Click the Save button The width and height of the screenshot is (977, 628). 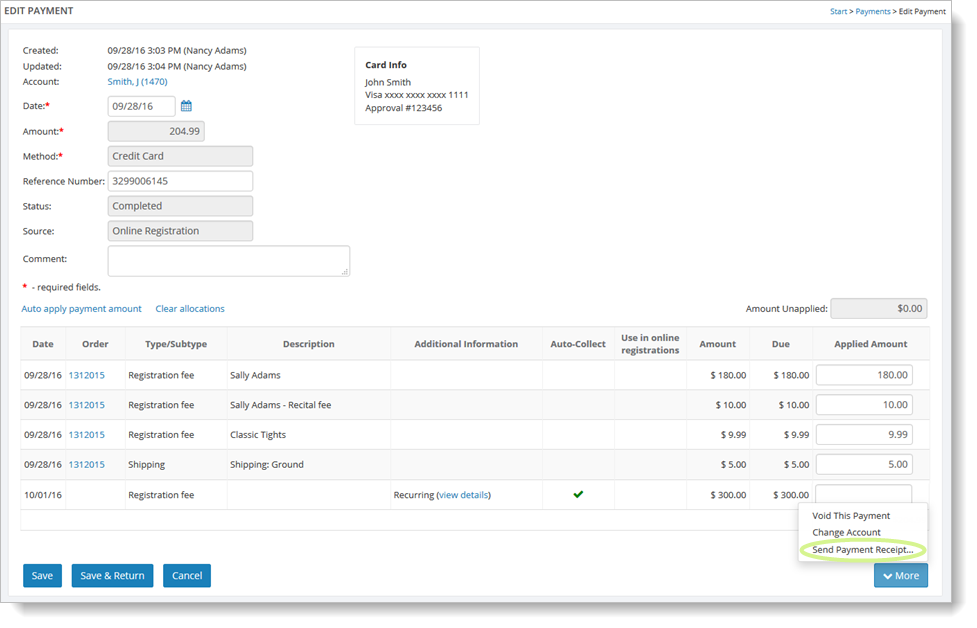coord(42,575)
